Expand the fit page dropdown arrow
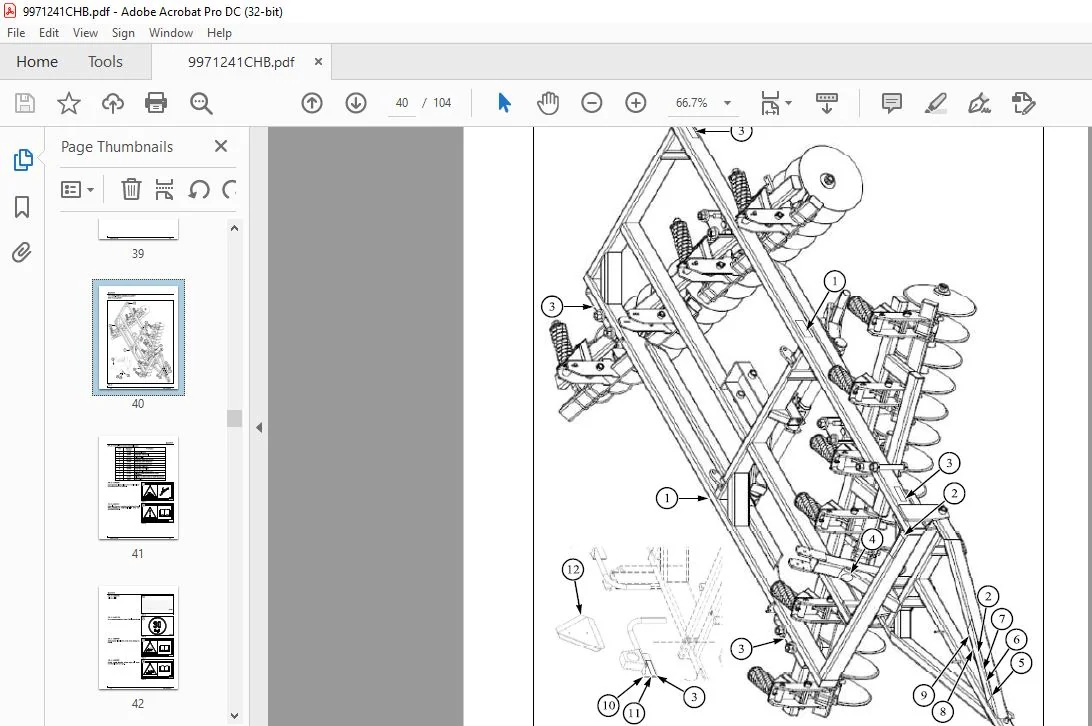This screenshot has width=1092, height=726. (788, 103)
